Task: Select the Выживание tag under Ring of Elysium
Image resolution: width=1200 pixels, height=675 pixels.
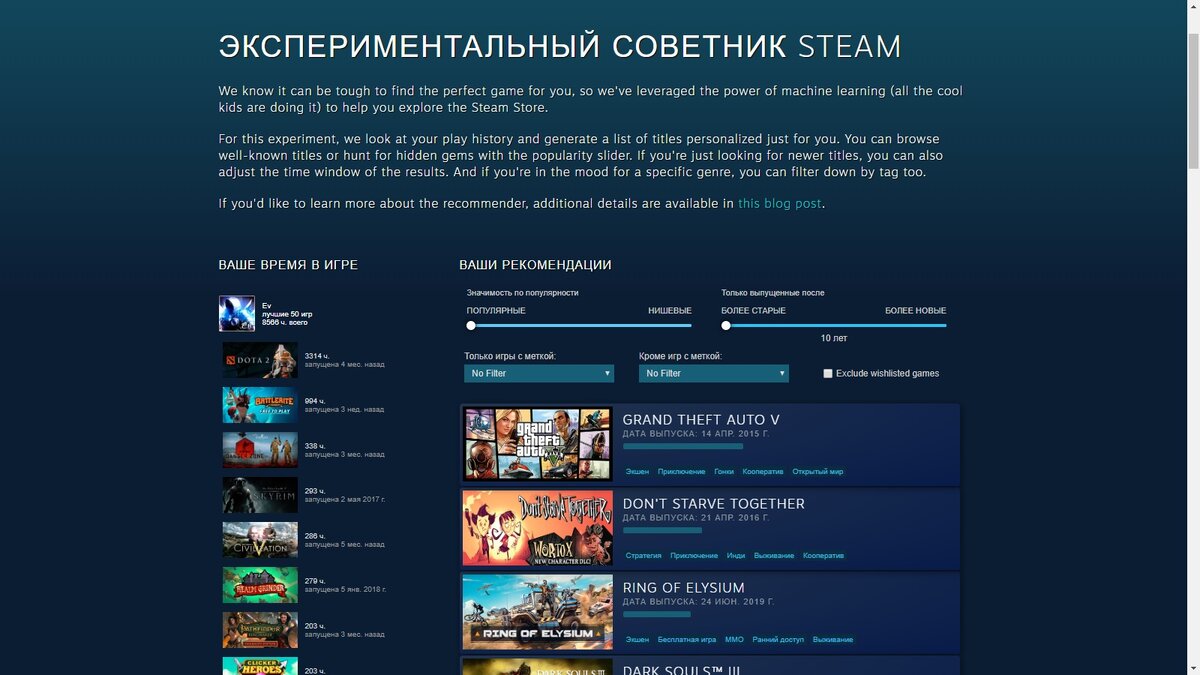Action: point(833,639)
